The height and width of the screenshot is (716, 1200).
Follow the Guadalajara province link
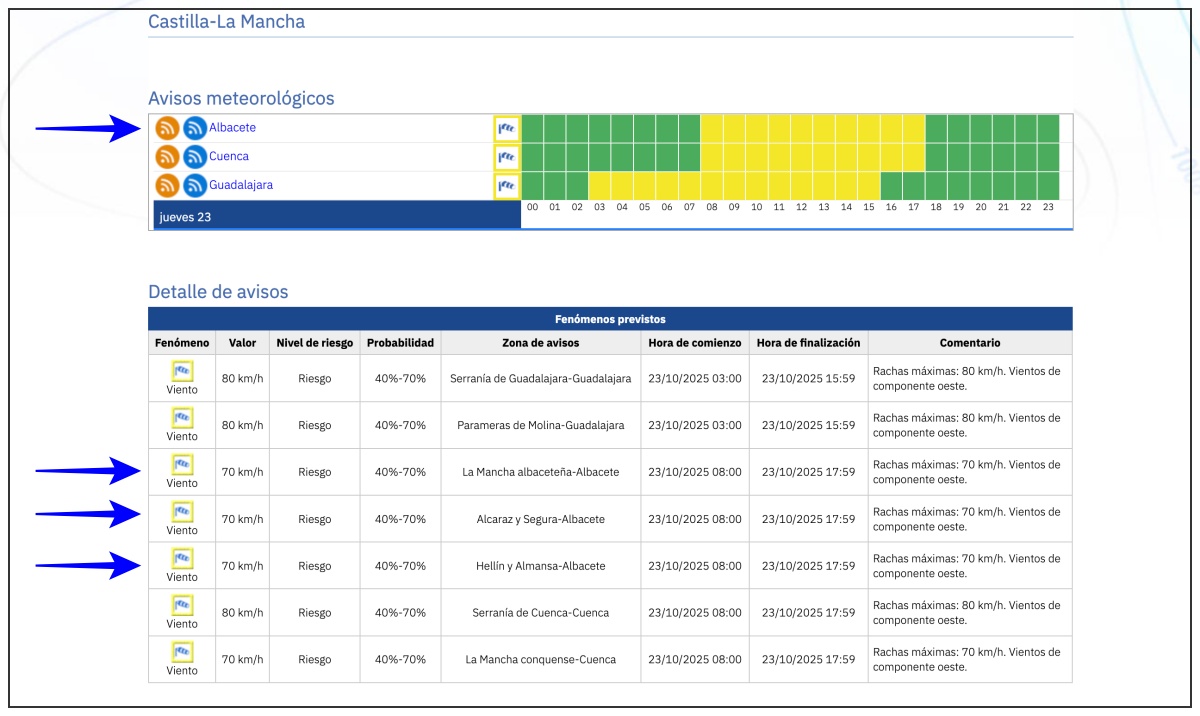pyautogui.click(x=241, y=185)
